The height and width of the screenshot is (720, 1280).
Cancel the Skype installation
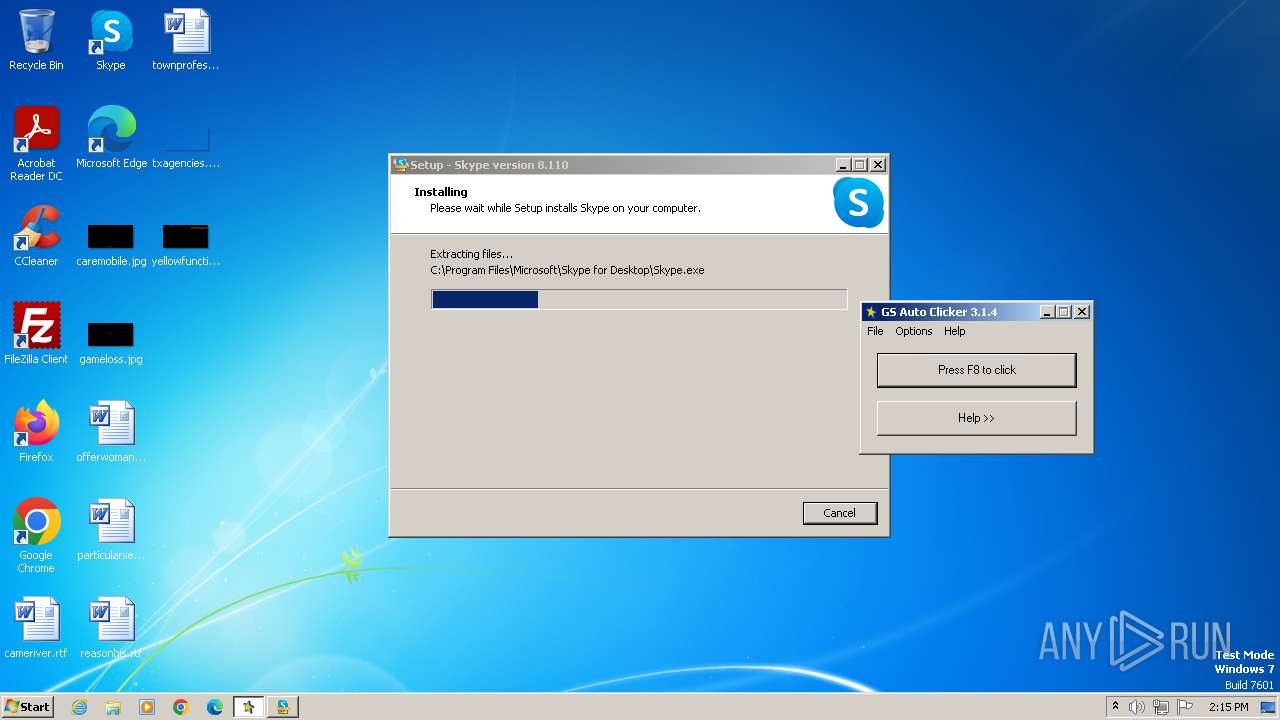[840, 513]
